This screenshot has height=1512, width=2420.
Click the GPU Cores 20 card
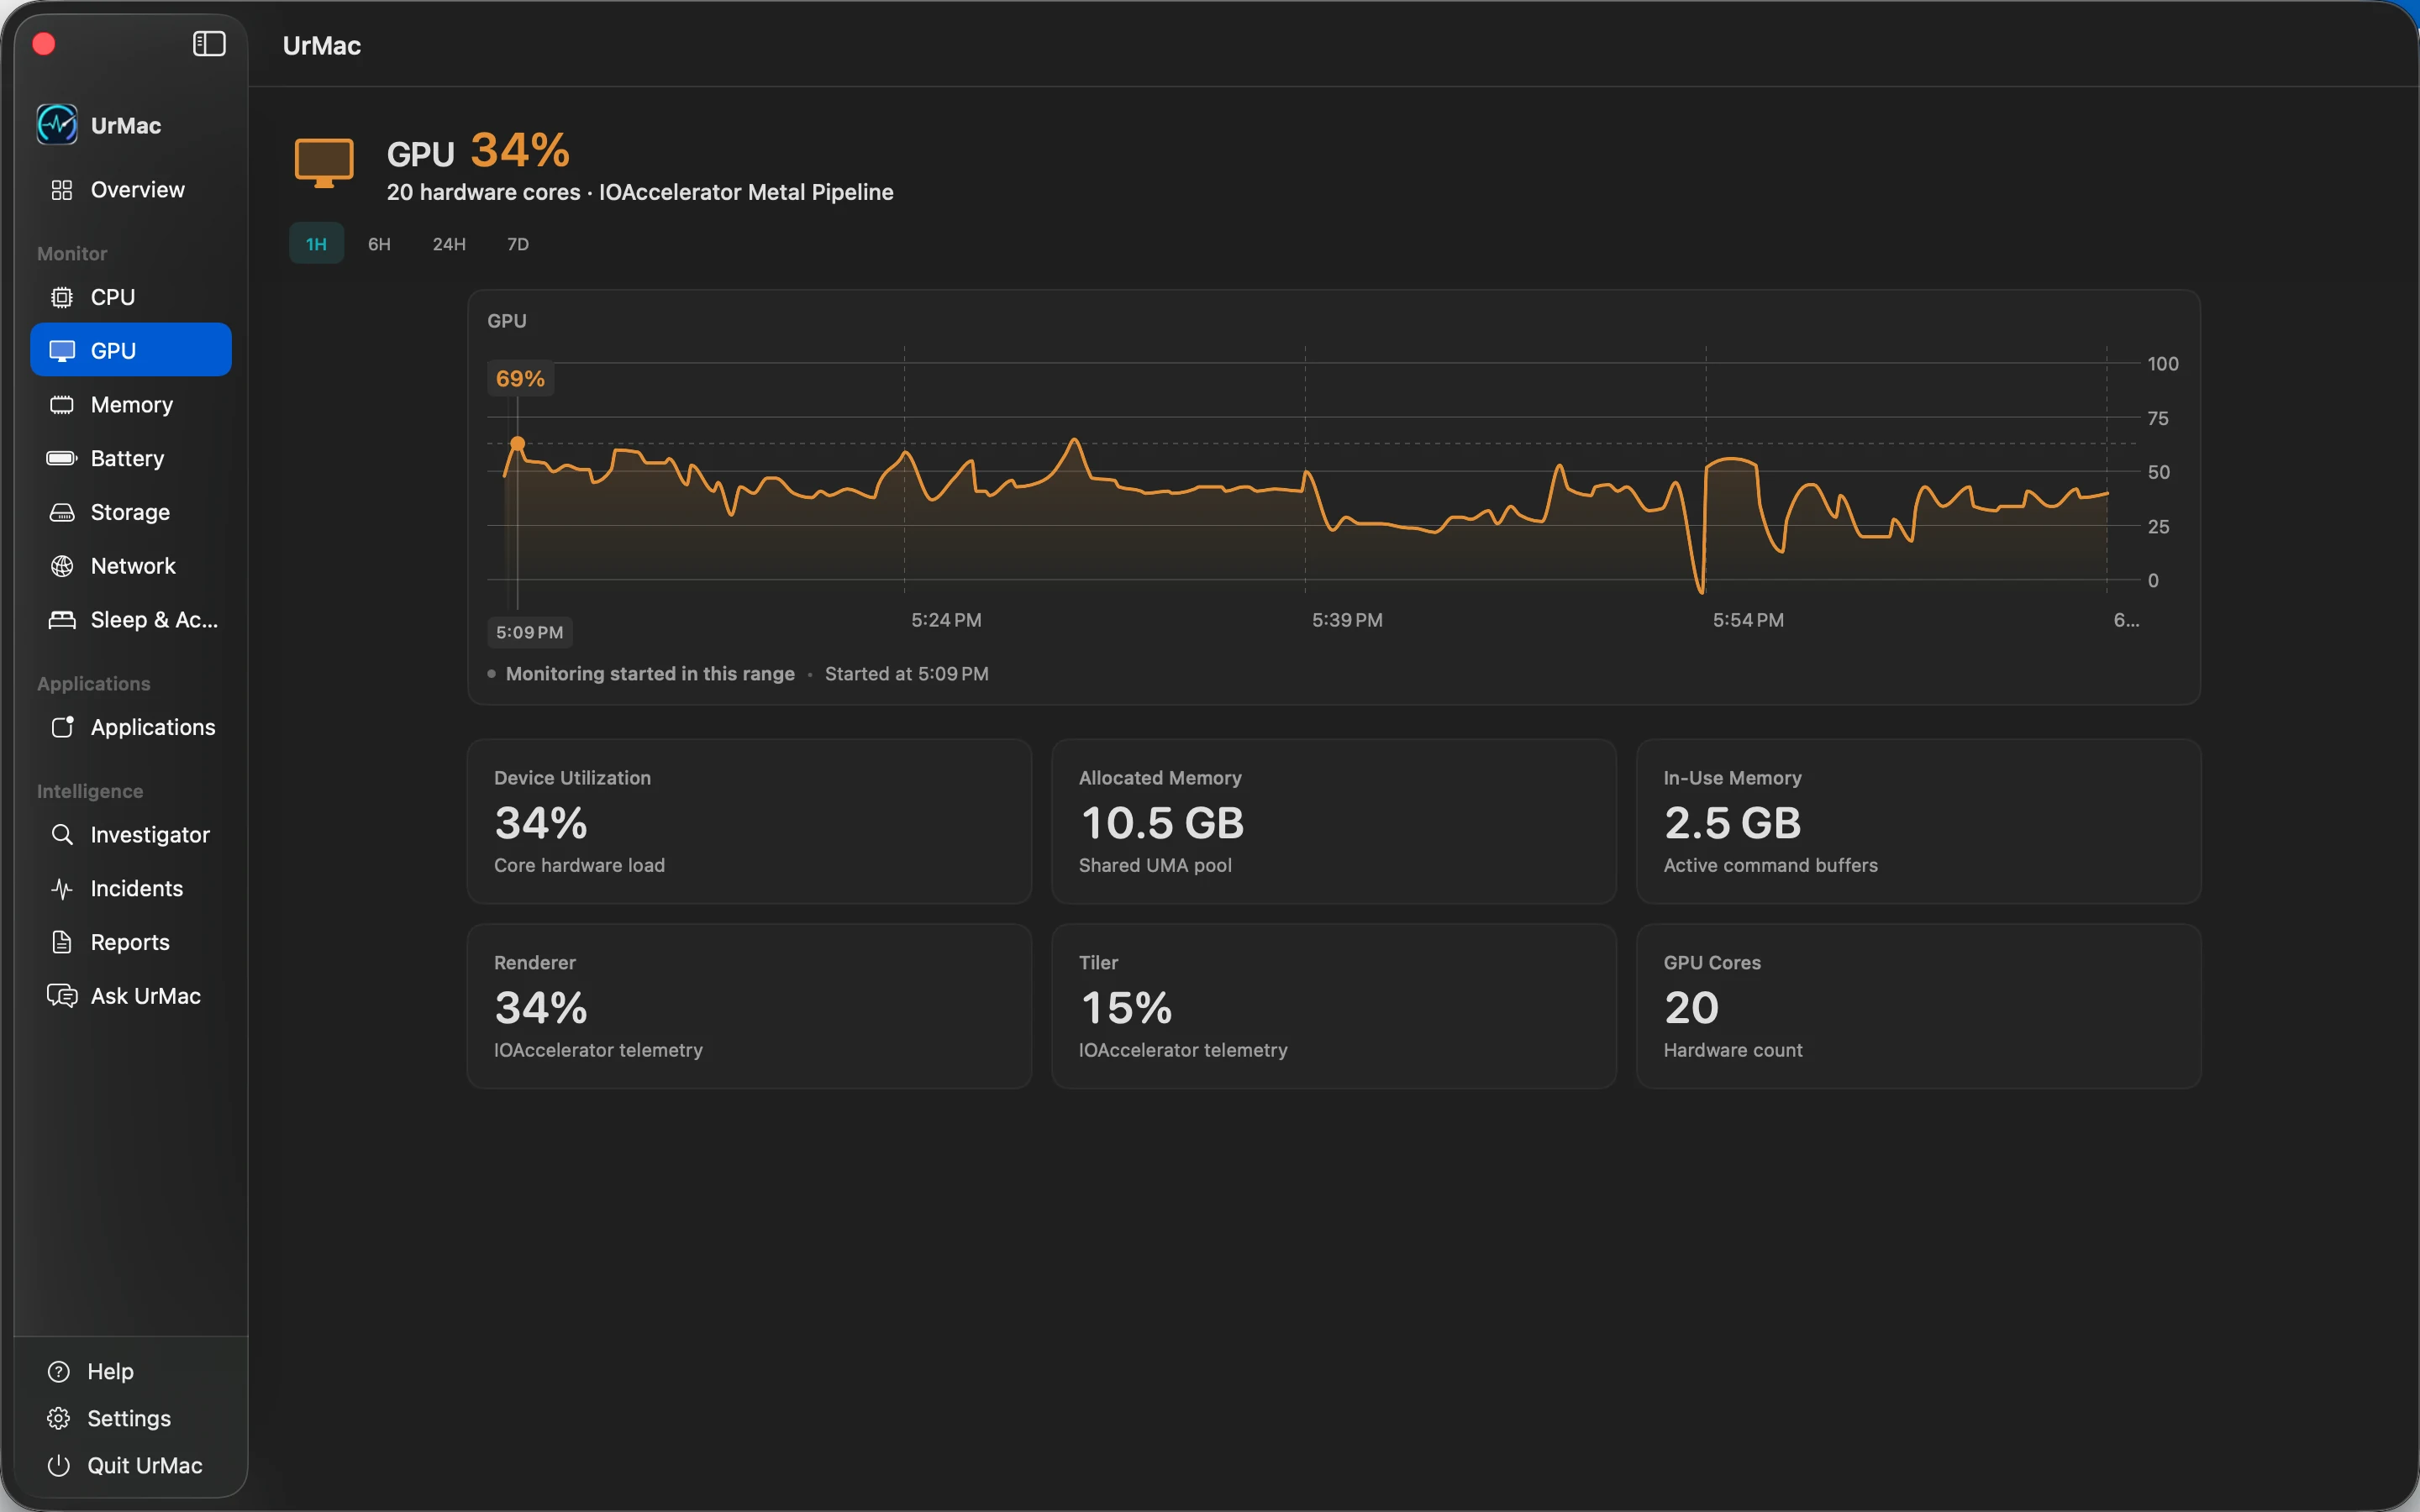[x=1918, y=1006]
